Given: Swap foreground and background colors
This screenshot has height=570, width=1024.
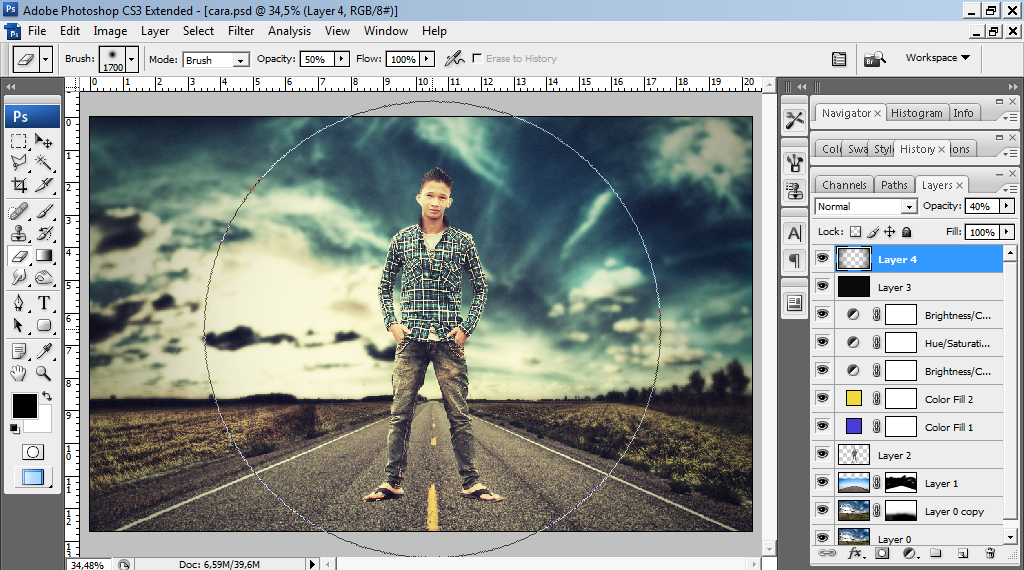Looking at the screenshot, I should pos(46,396).
